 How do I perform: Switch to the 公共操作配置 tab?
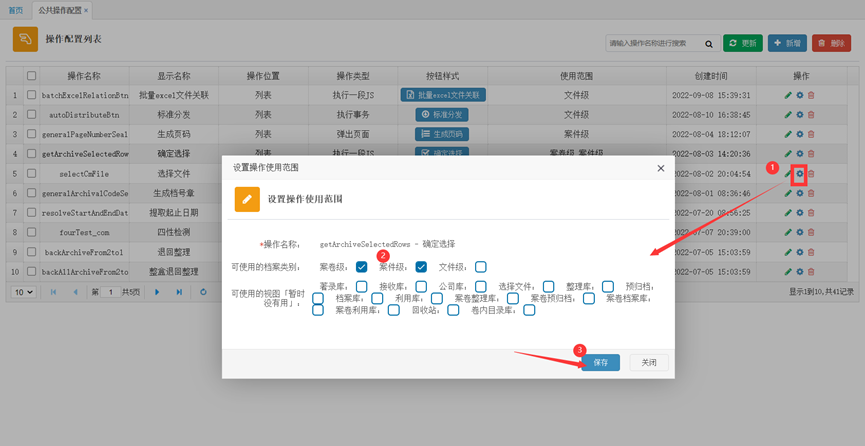click(60, 10)
